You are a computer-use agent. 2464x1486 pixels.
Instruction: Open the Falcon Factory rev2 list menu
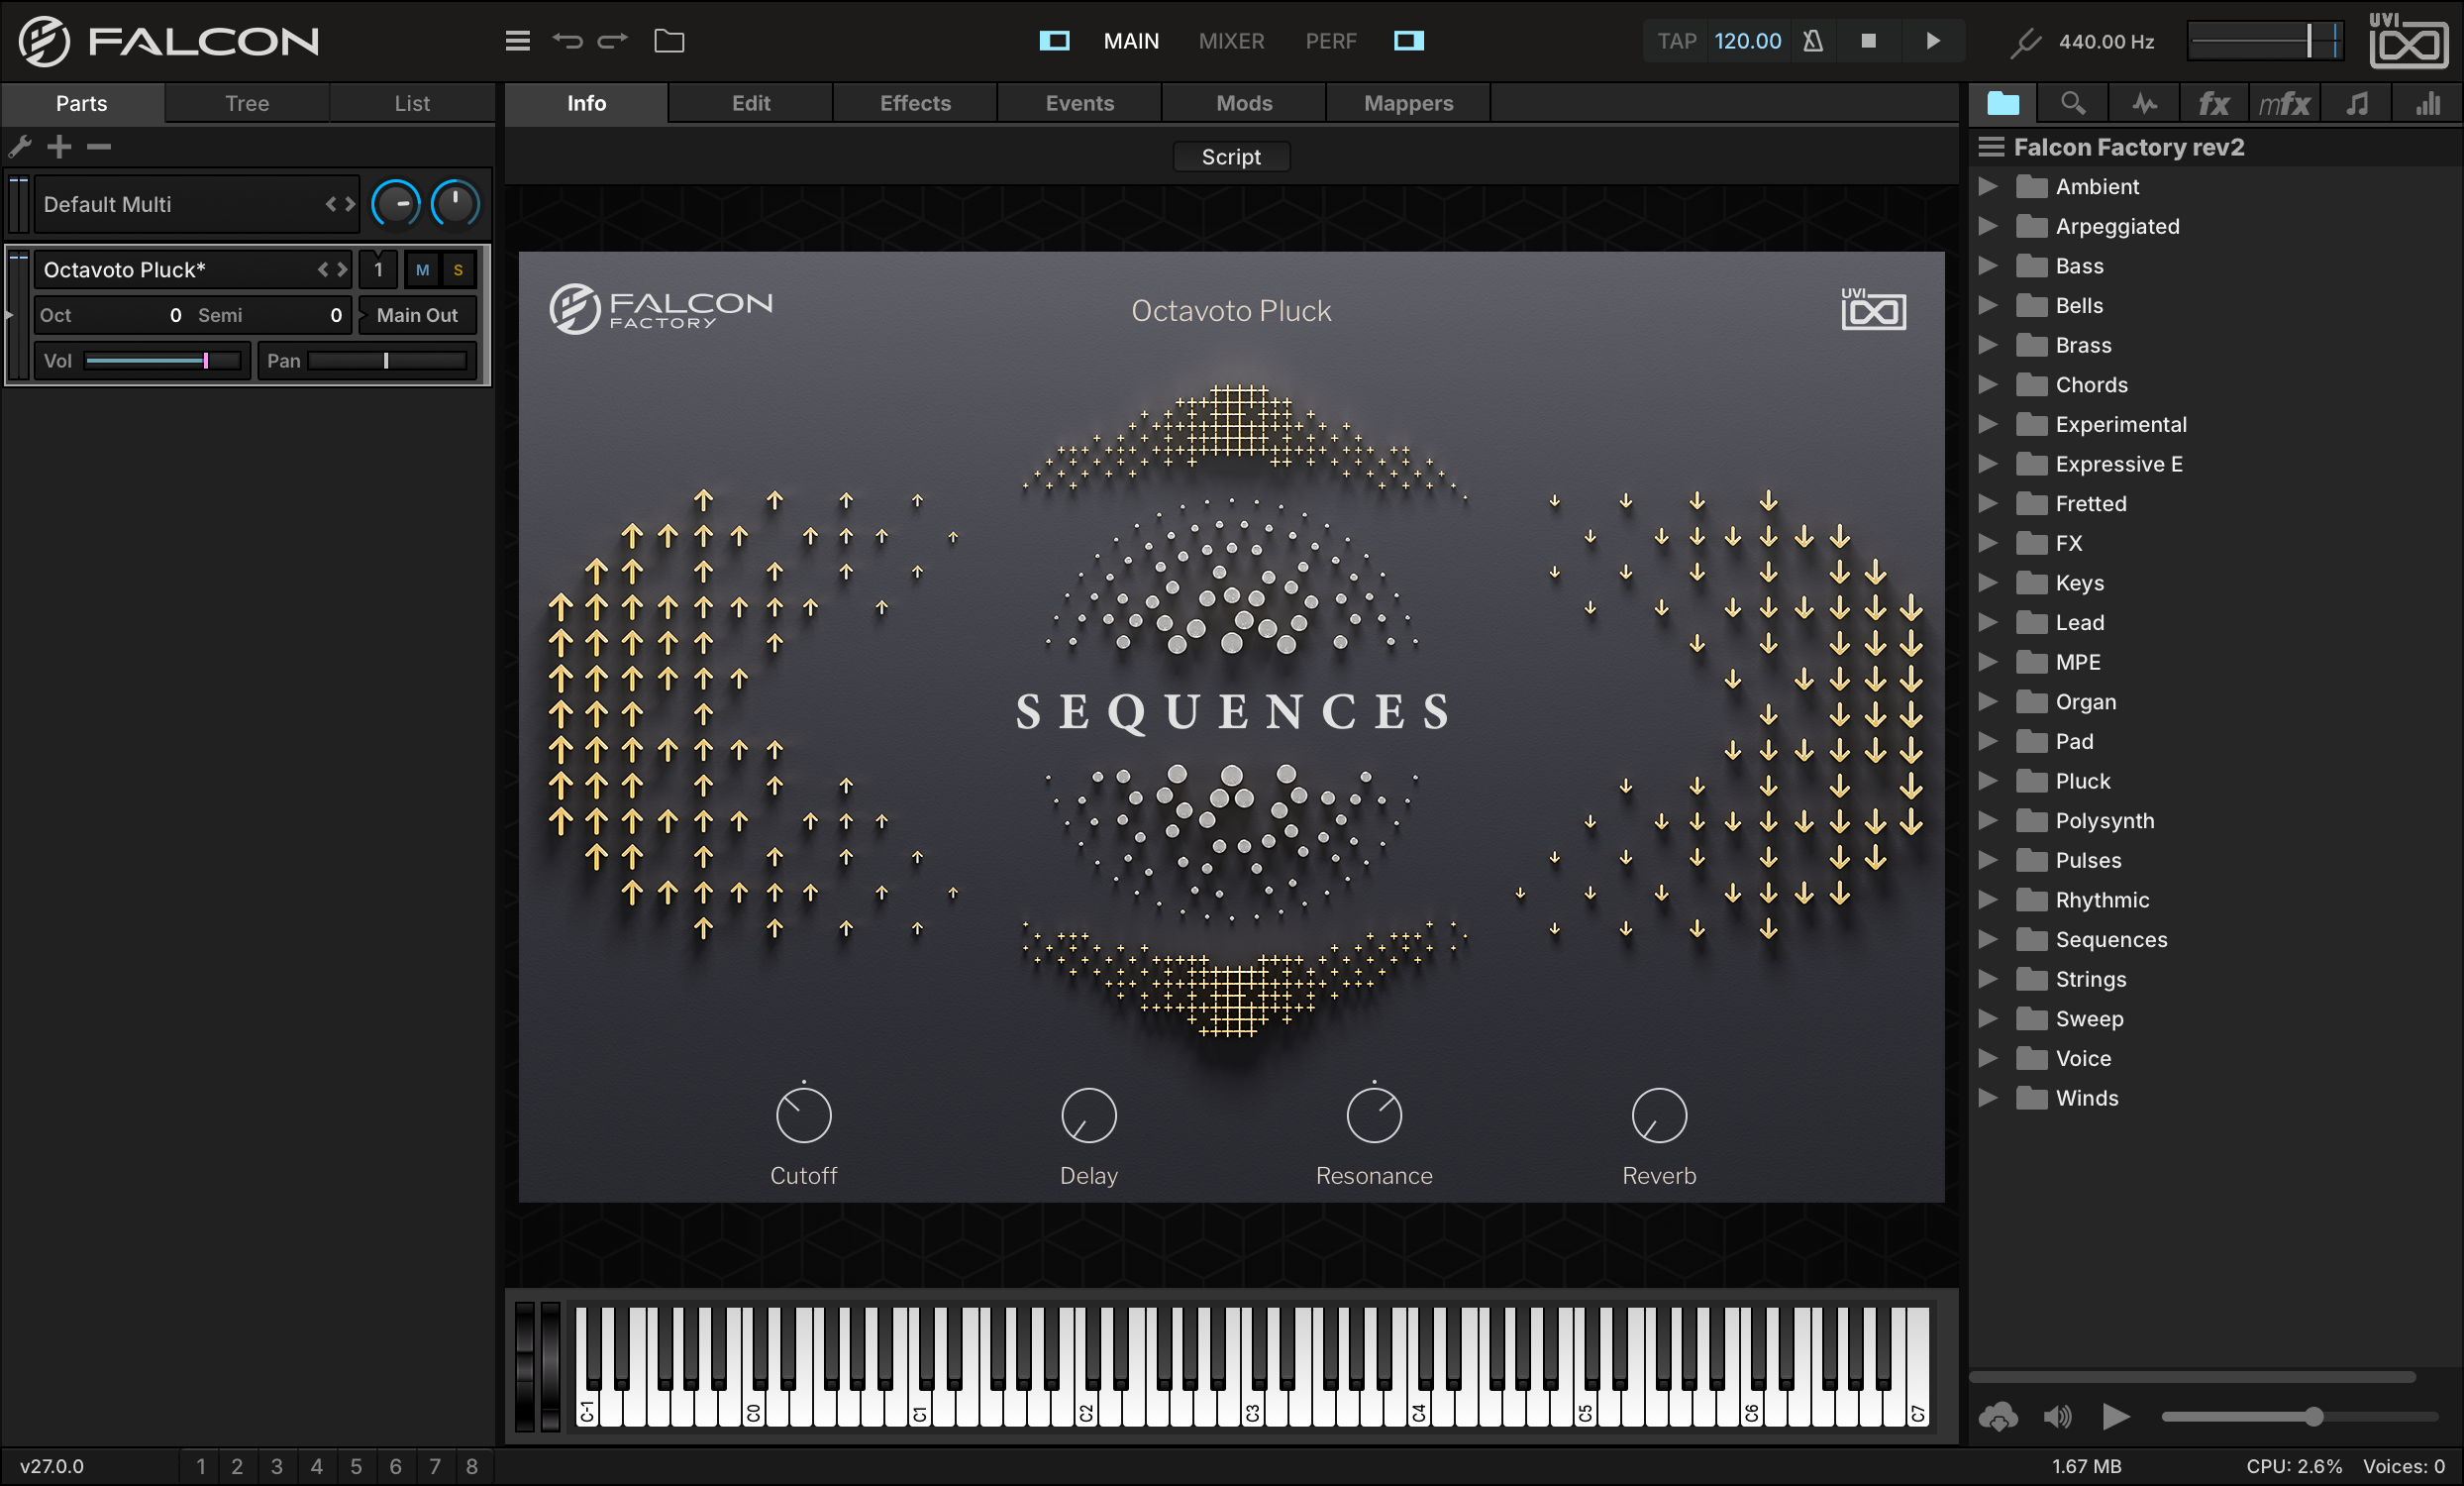pos(1991,147)
